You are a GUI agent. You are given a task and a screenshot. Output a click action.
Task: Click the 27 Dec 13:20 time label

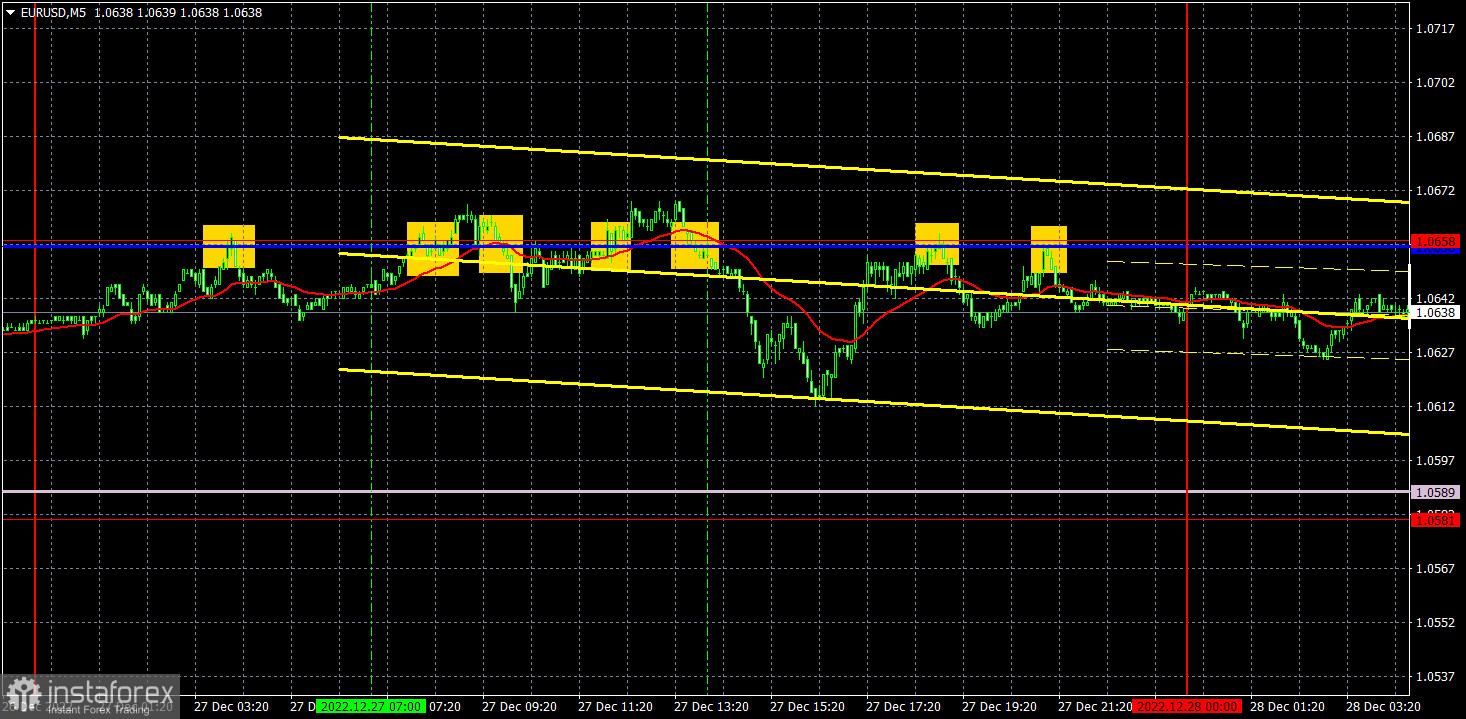(711, 706)
